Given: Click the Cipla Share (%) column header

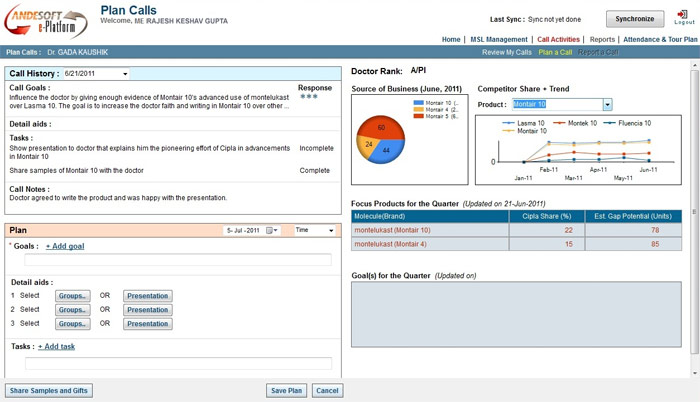Looking at the screenshot, I should pos(547,216).
